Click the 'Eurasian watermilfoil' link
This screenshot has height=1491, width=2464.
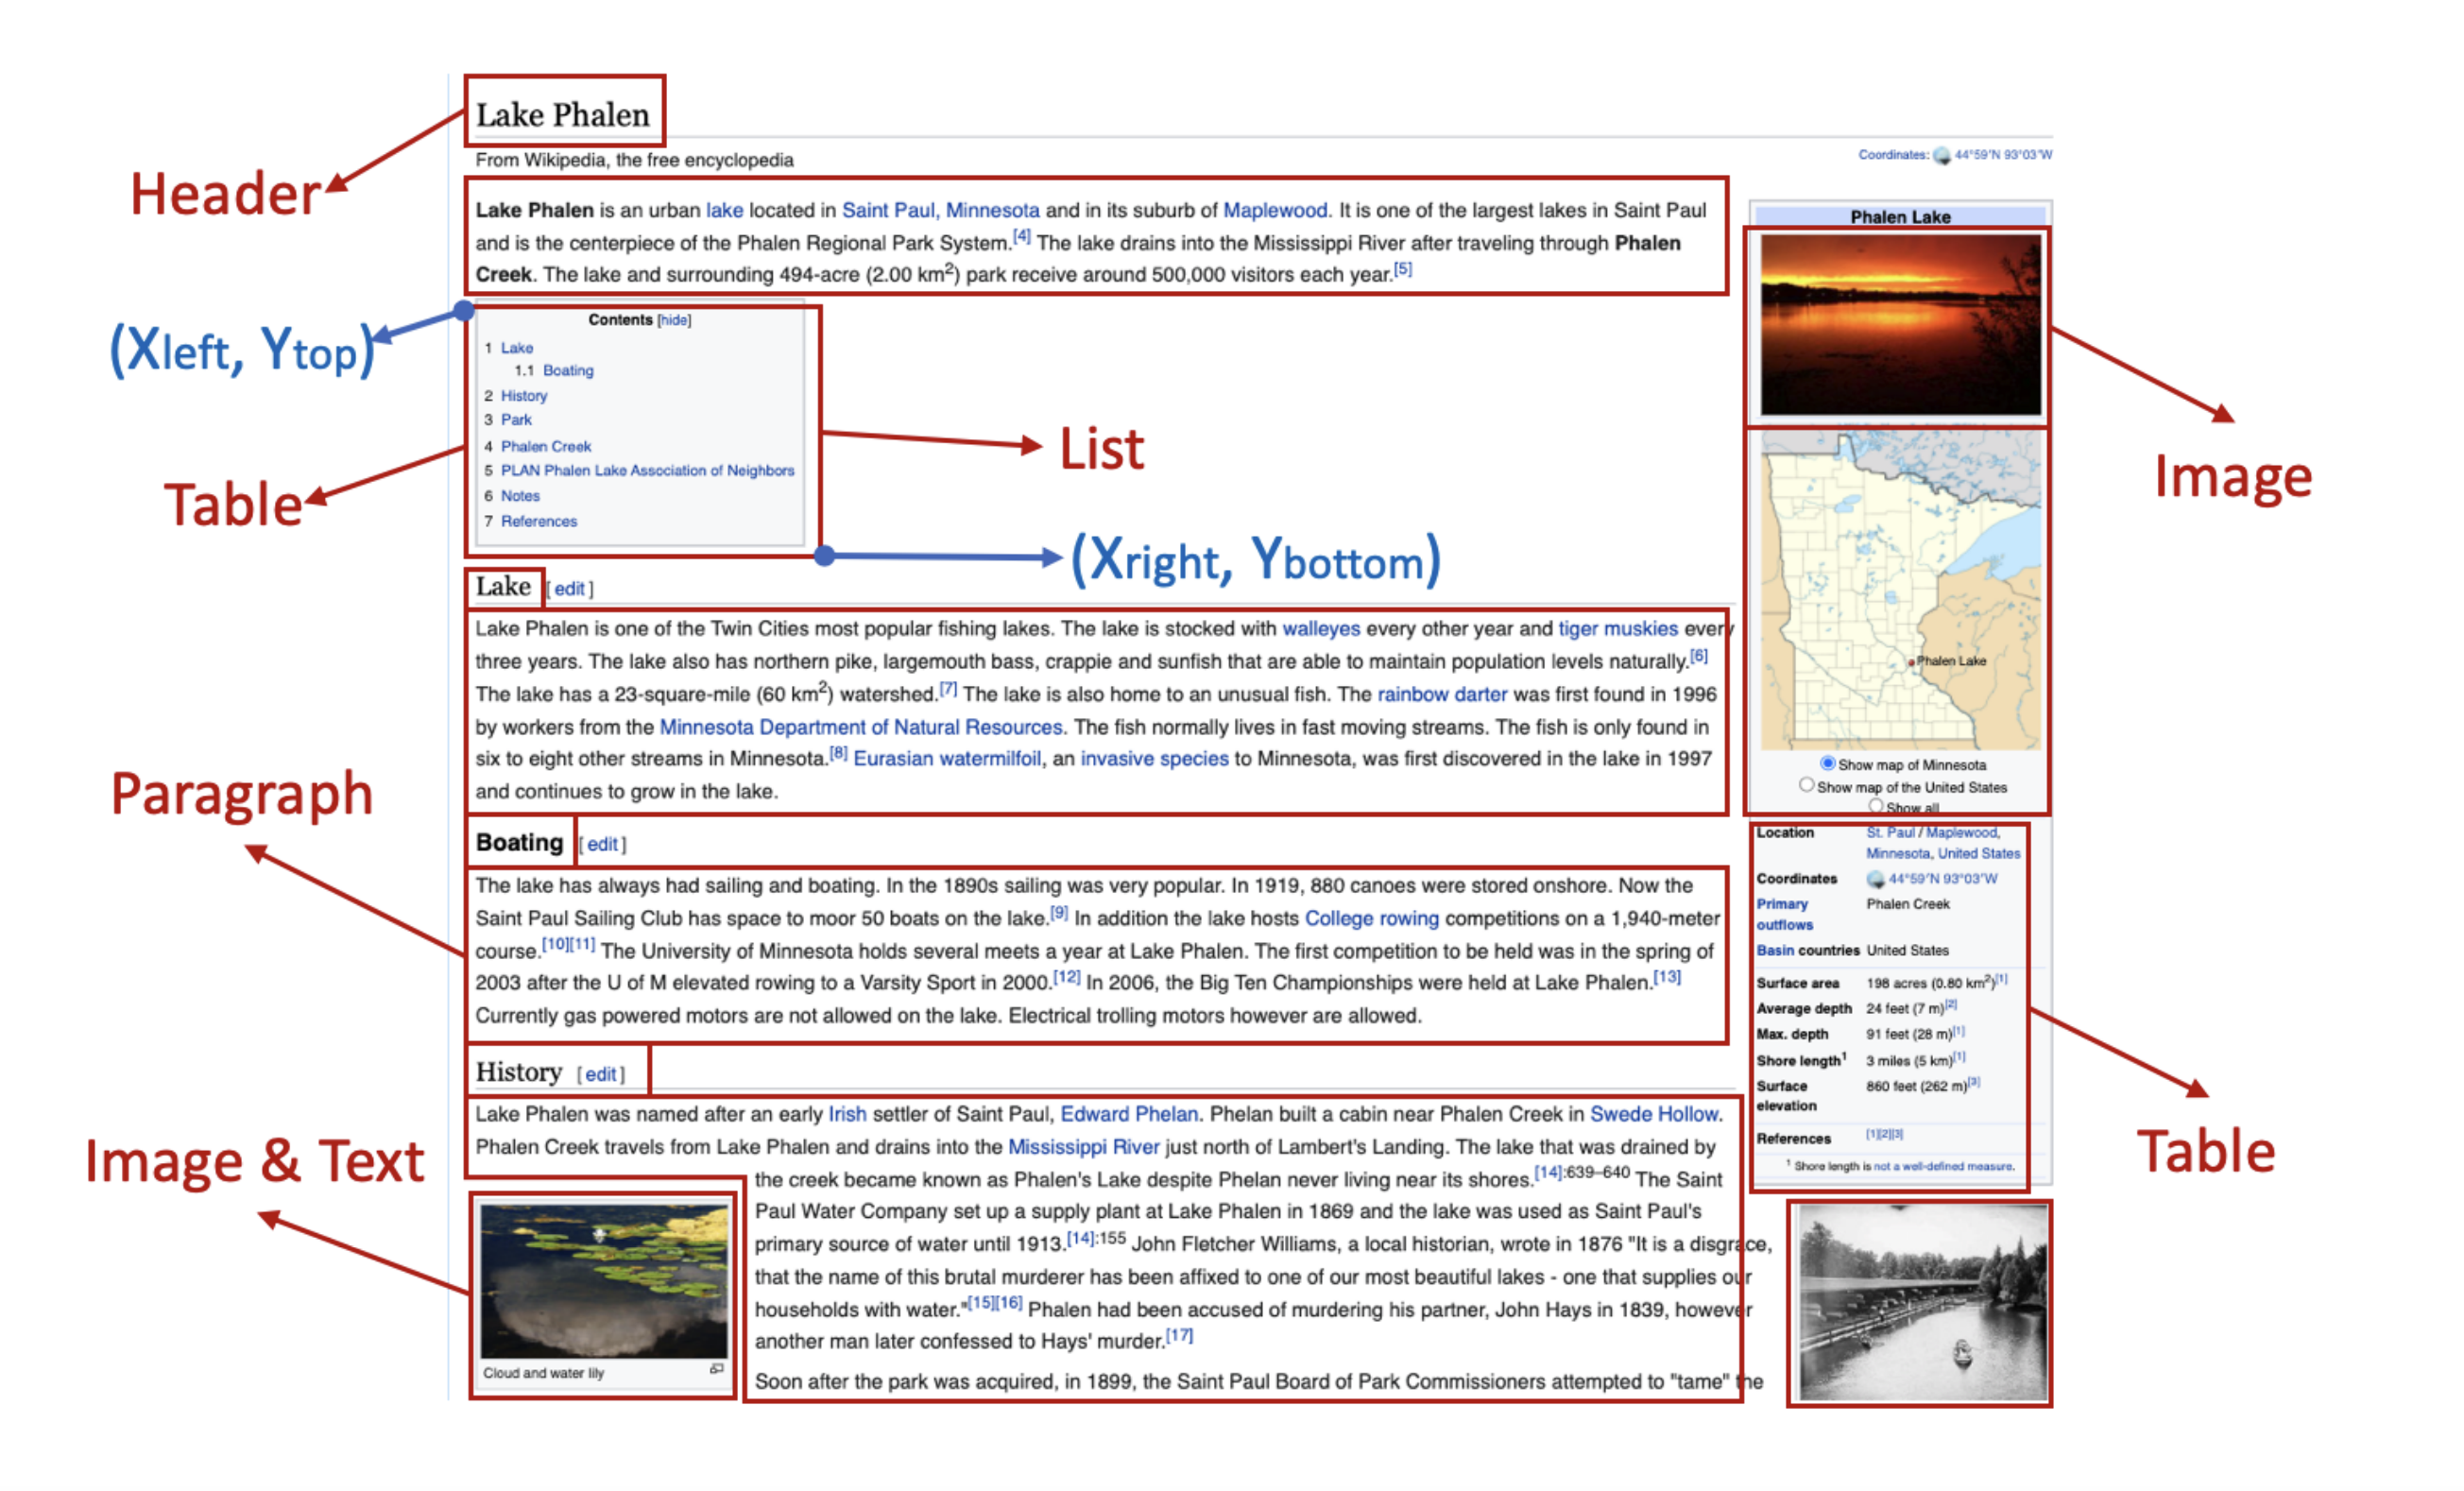pos(946,759)
